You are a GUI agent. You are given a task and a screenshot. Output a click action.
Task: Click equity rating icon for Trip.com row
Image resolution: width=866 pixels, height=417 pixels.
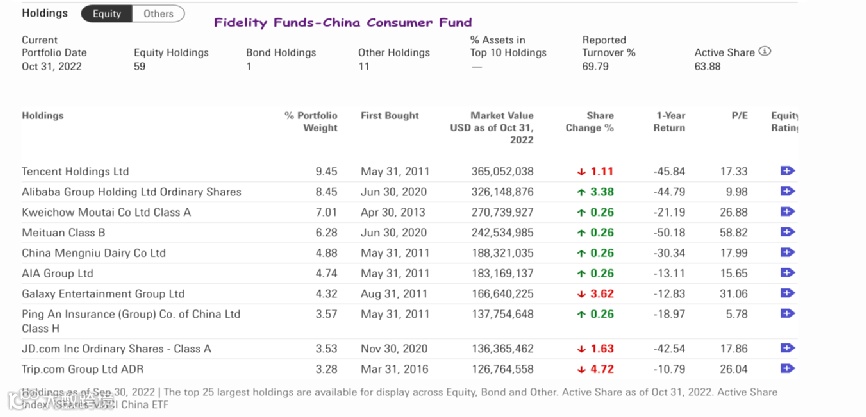787,368
